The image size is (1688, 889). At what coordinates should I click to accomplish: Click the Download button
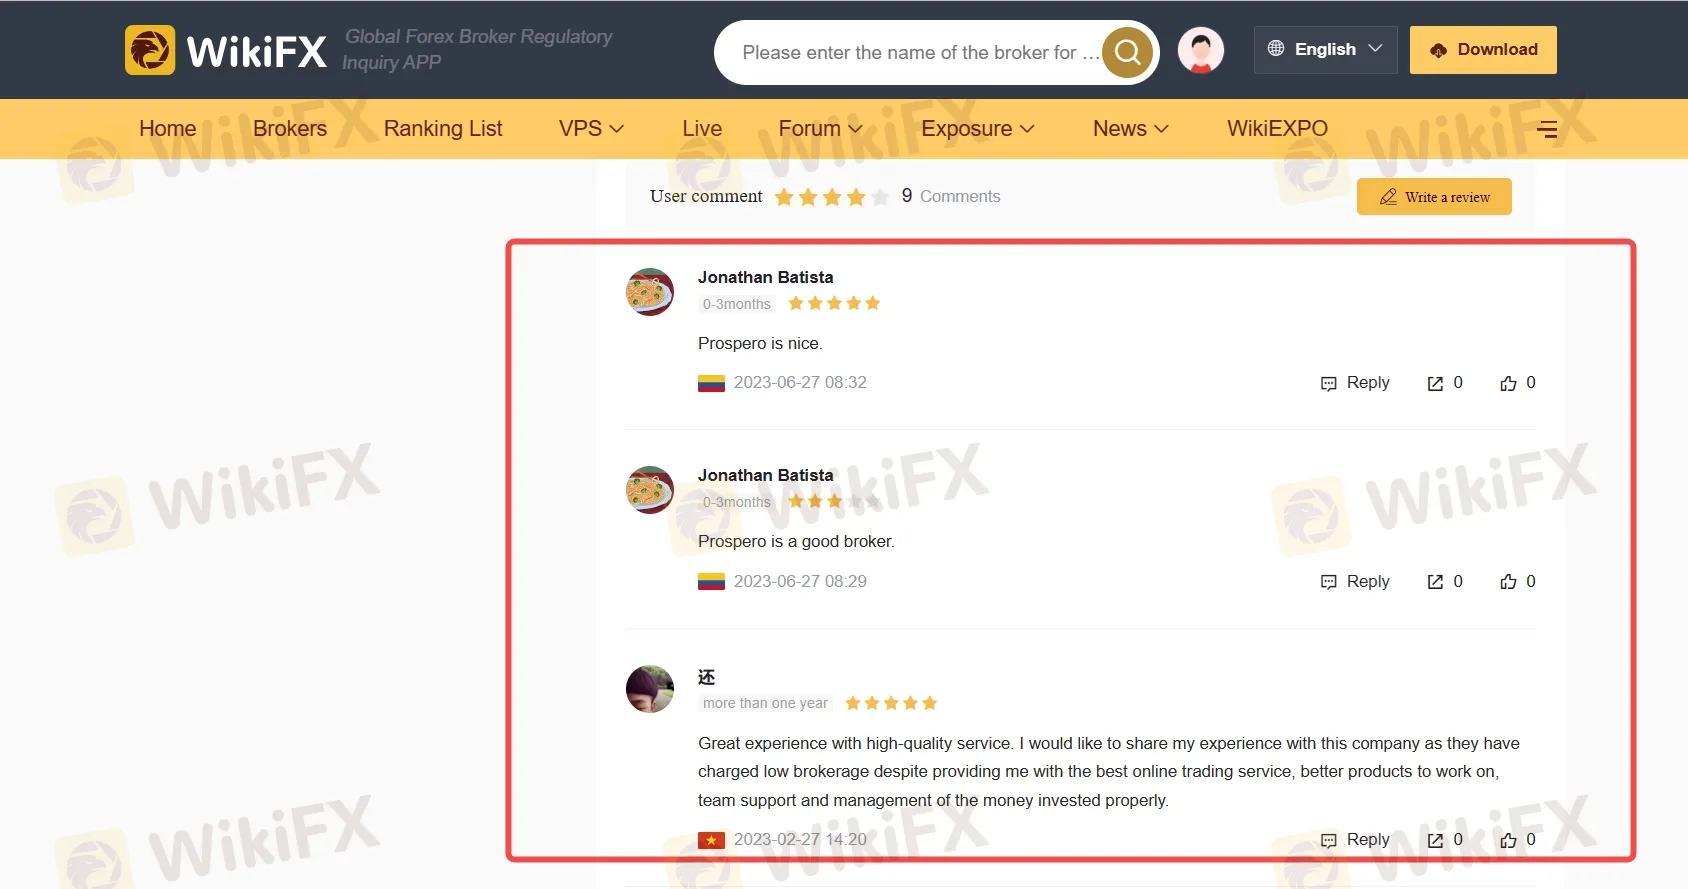pyautogui.click(x=1483, y=50)
